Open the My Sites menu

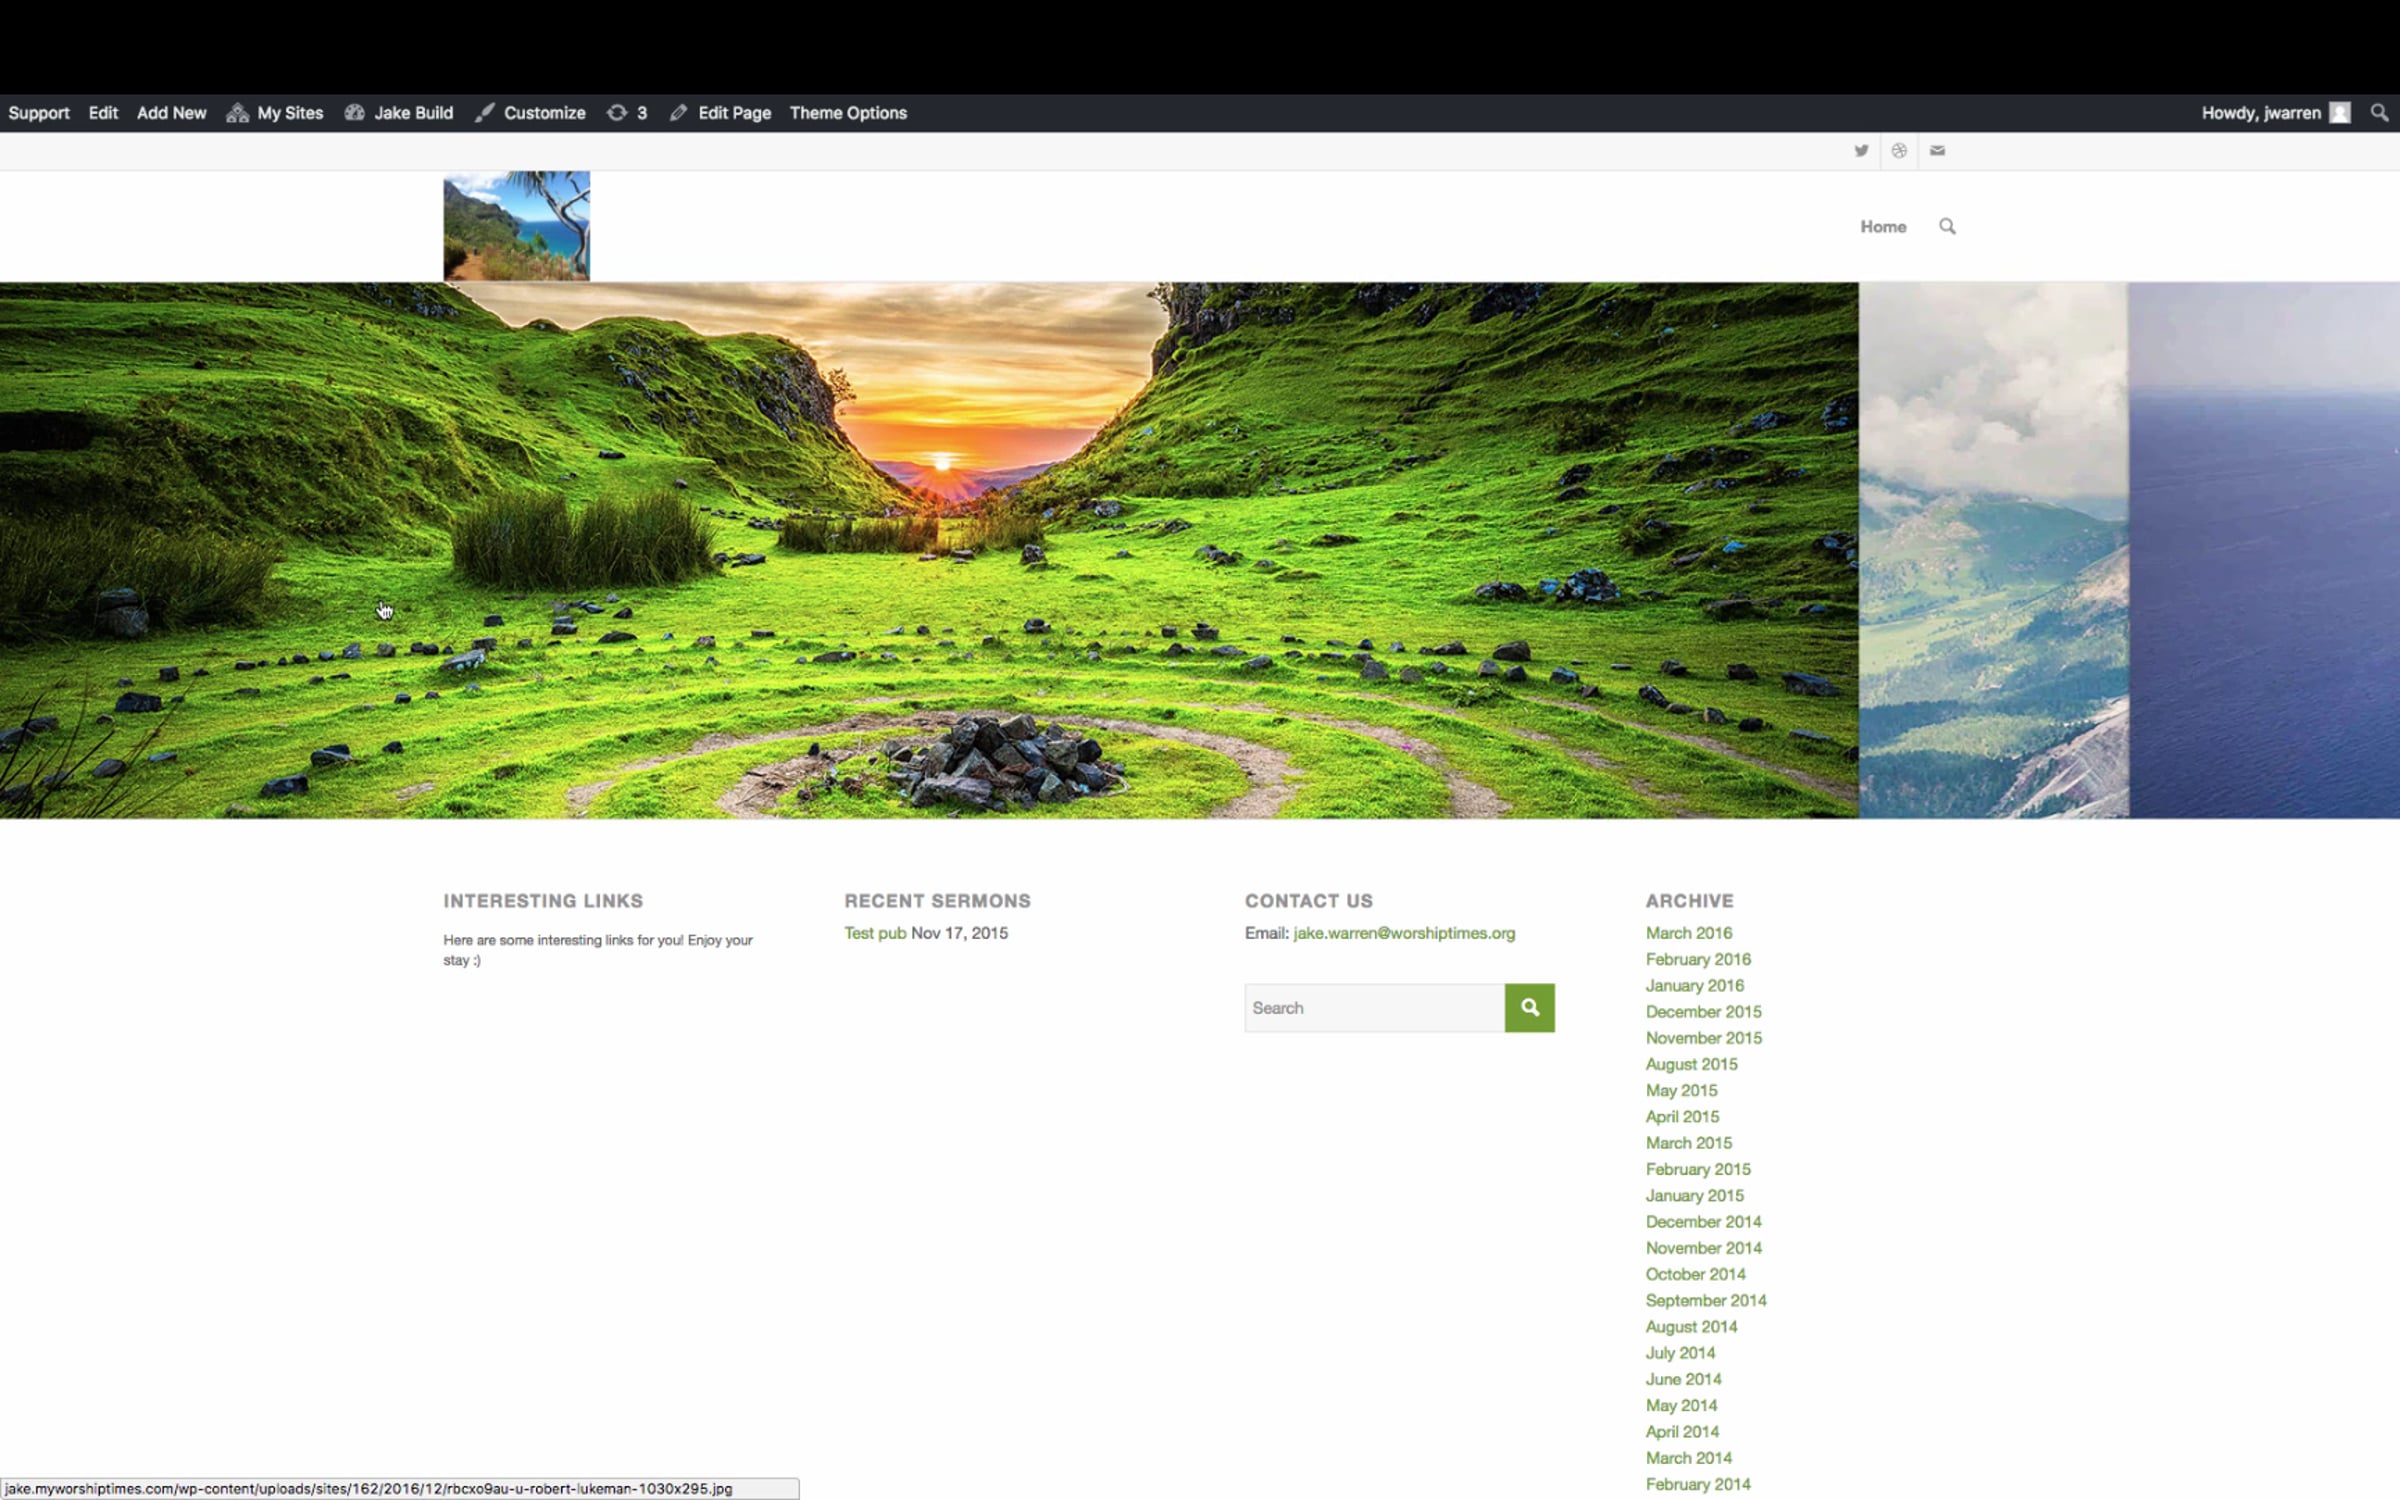(275, 113)
